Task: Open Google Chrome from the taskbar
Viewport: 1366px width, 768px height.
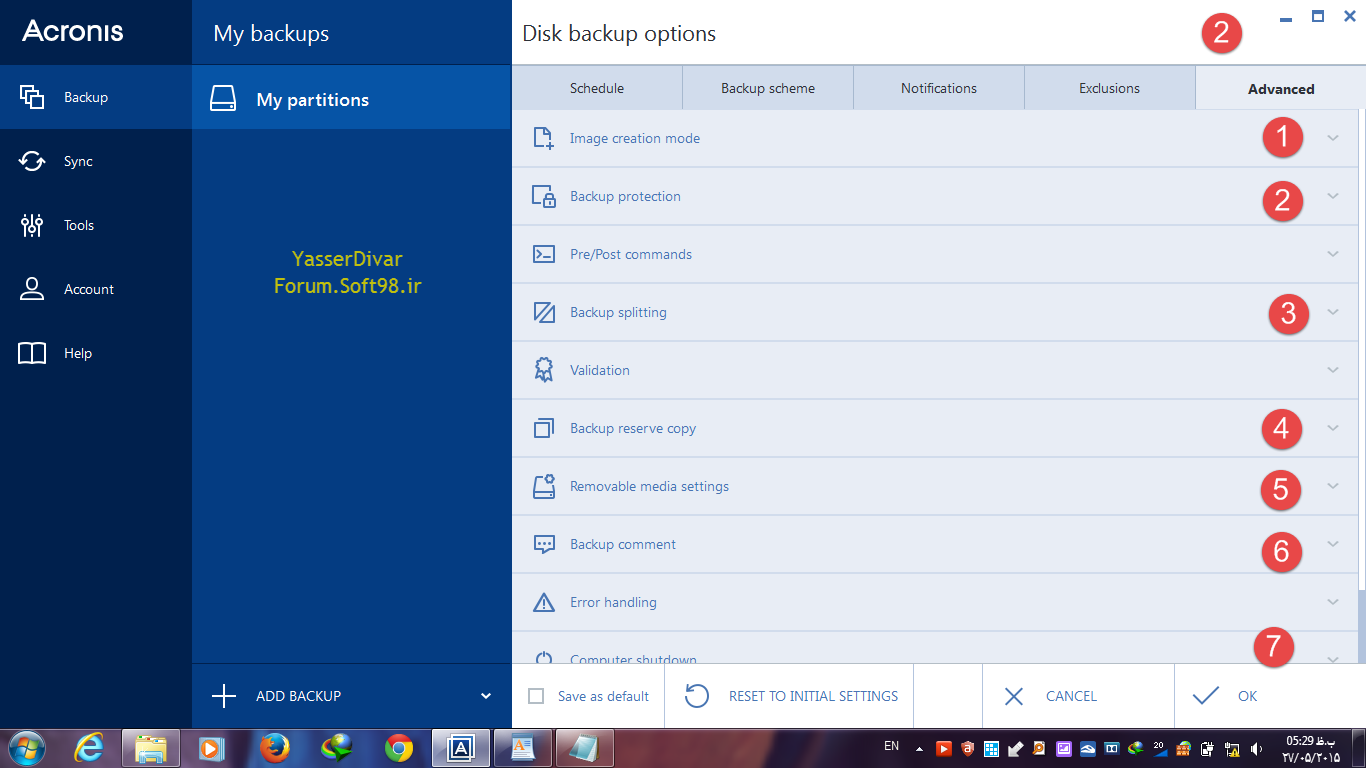Action: pyautogui.click(x=399, y=748)
